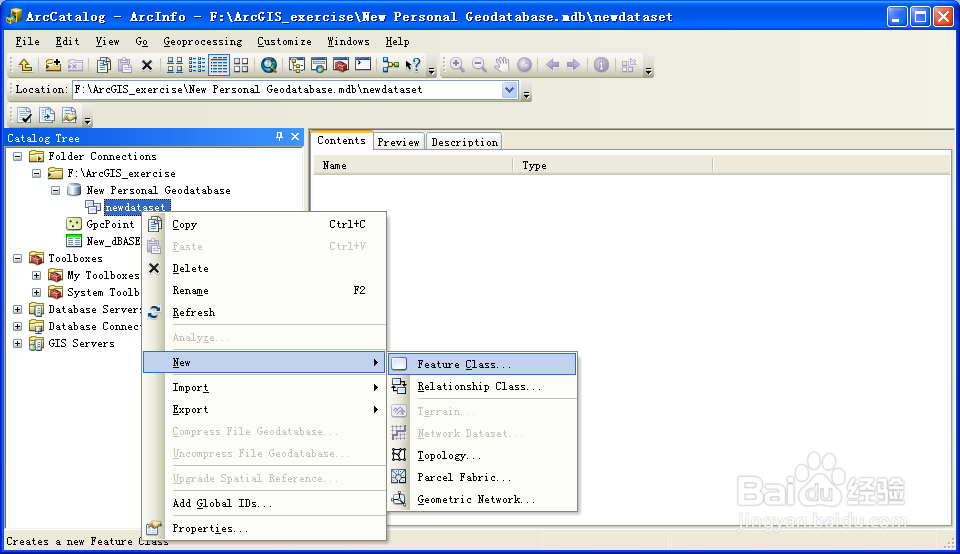Expand the Database Connections node

click(18, 327)
